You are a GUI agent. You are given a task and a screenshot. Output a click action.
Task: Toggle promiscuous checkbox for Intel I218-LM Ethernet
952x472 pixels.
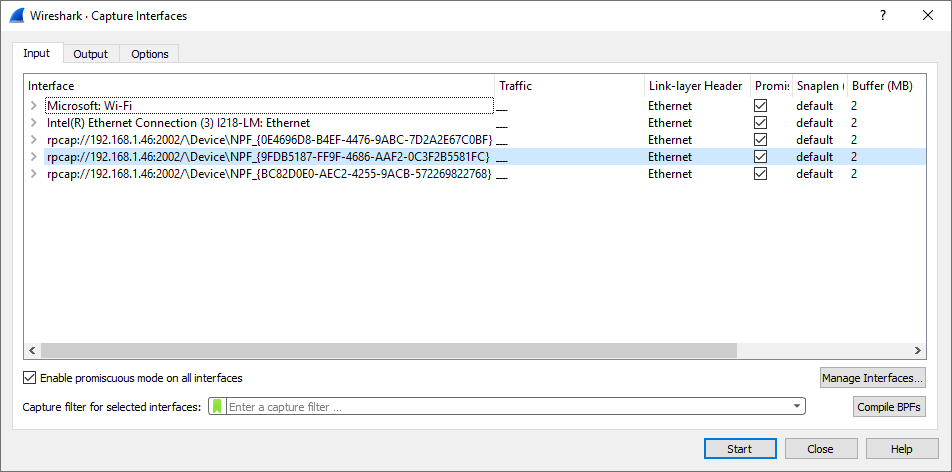(x=760, y=123)
